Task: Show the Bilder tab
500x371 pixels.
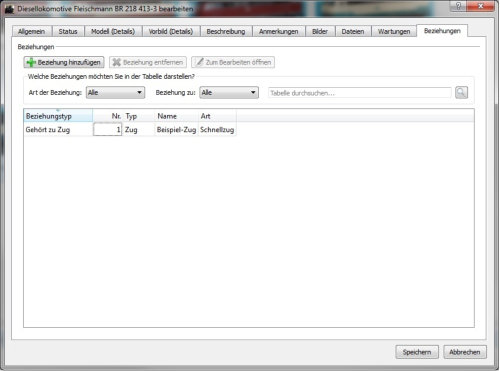Action: point(320,31)
